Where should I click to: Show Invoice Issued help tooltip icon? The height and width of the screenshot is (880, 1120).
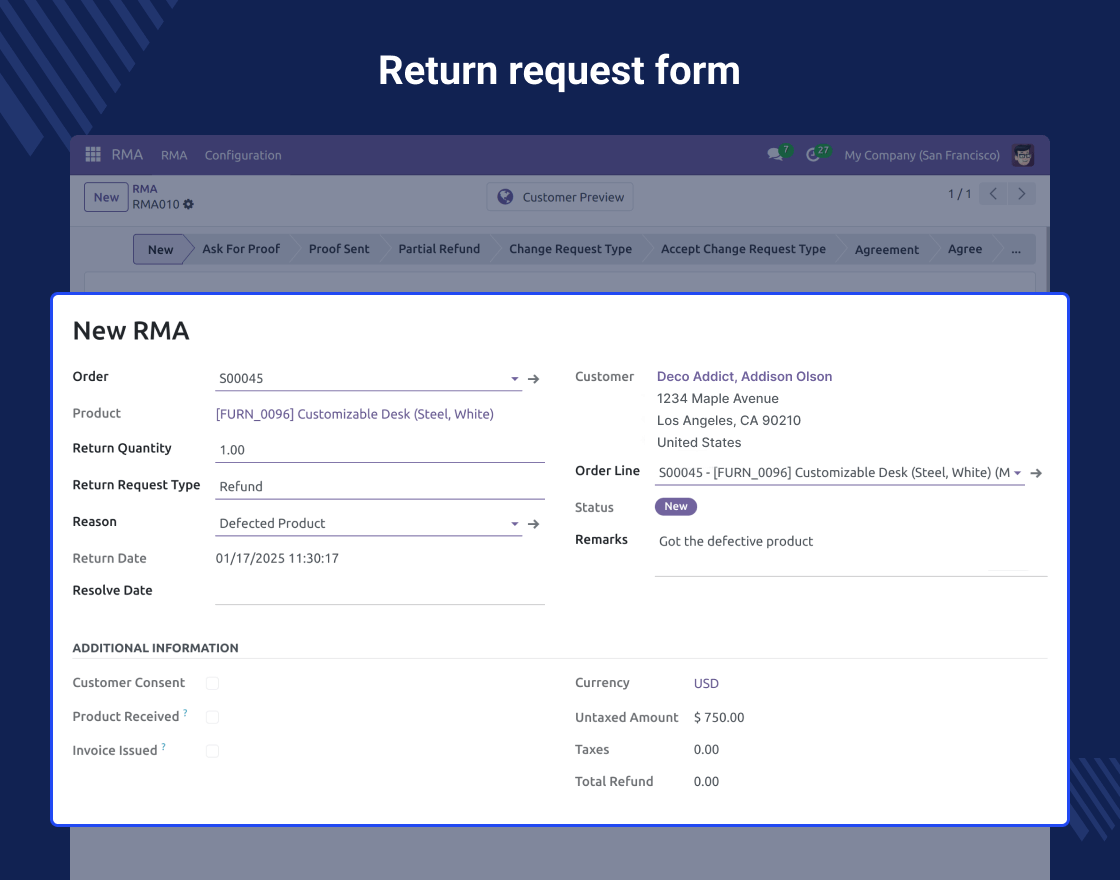(x=164, y=746)
